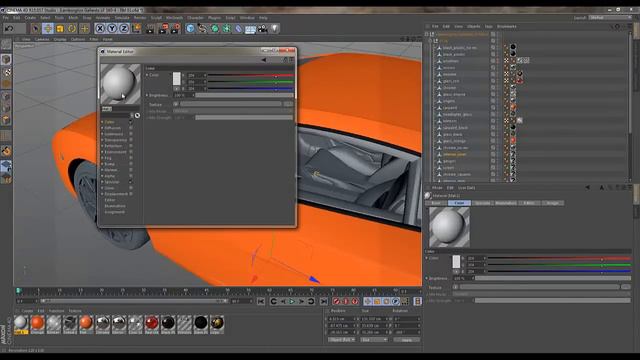Click the Camera object icon

[x=262, y=28]
